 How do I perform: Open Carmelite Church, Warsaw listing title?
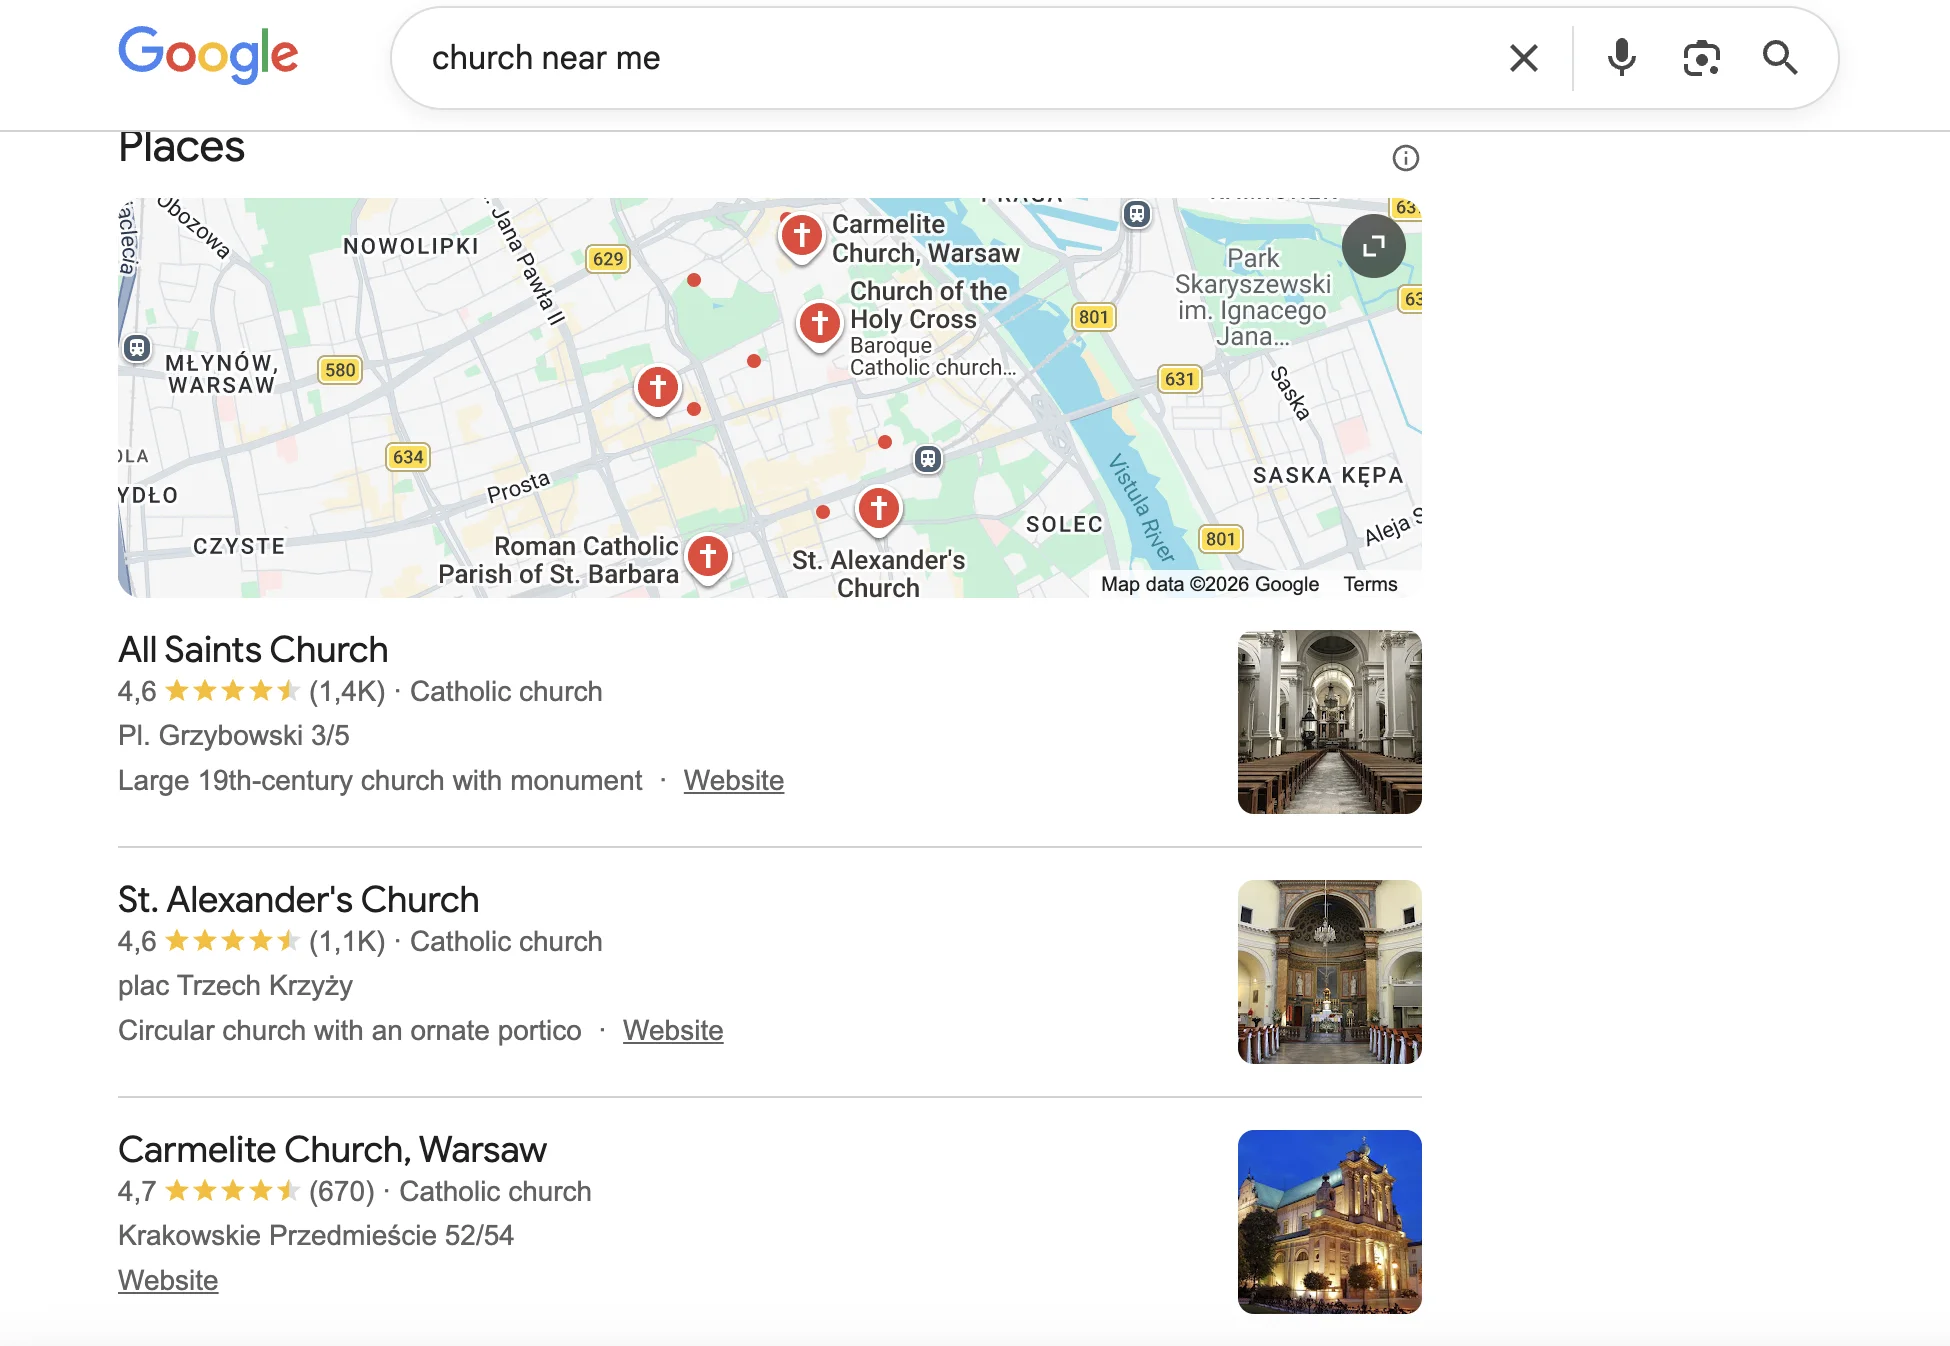(332, 1150)
